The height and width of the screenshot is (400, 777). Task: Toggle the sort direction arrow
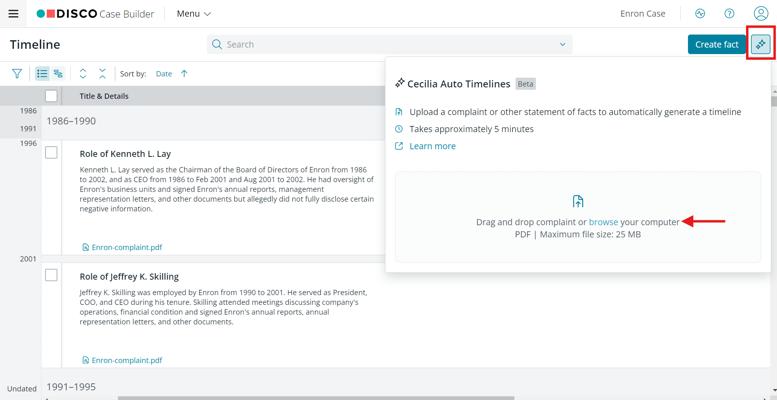(x=184, y=74)
